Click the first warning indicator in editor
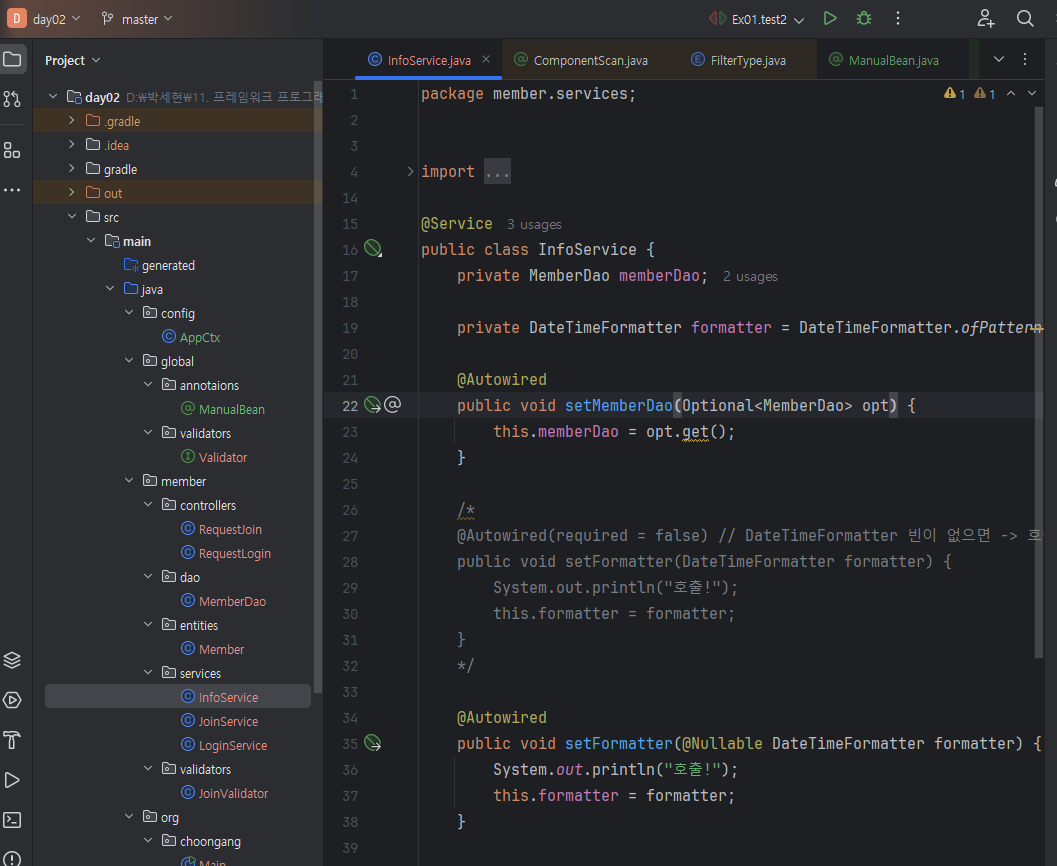 point(955,94)
